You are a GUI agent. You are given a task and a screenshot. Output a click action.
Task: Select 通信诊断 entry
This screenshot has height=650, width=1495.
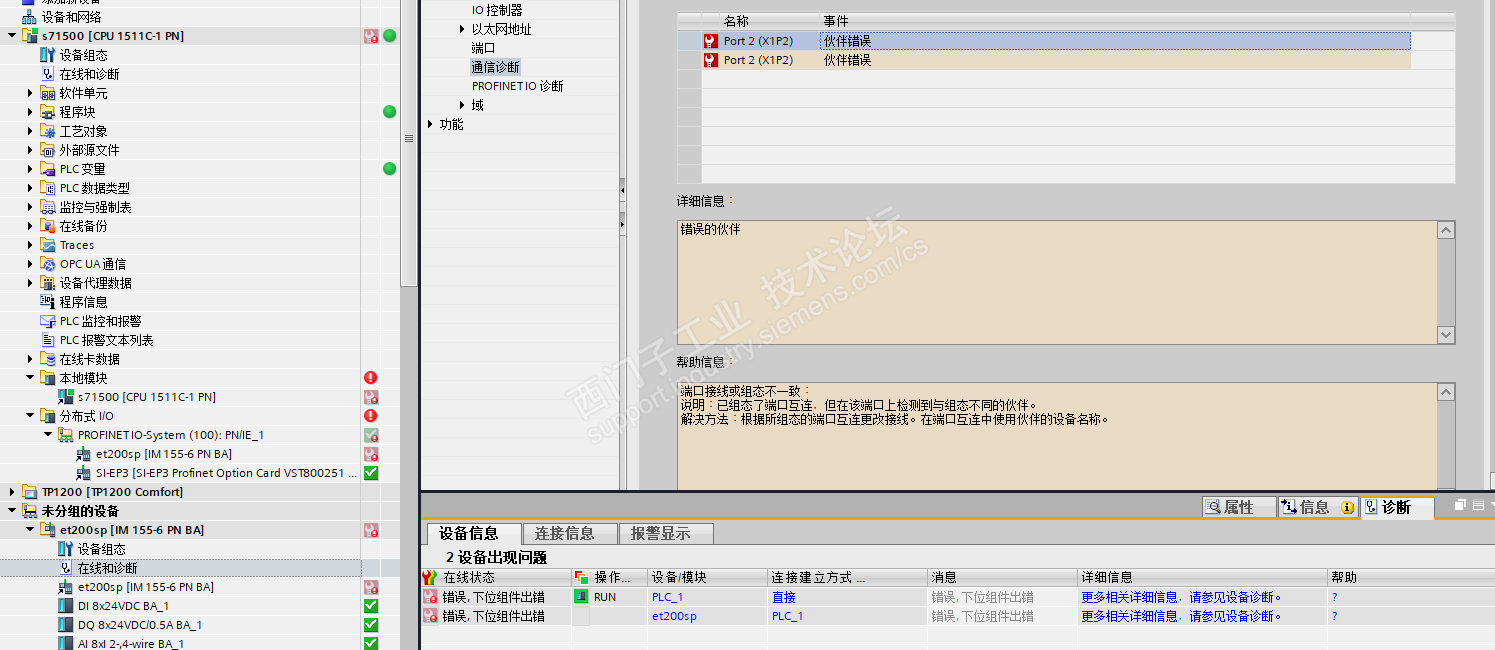pos(496,67)
